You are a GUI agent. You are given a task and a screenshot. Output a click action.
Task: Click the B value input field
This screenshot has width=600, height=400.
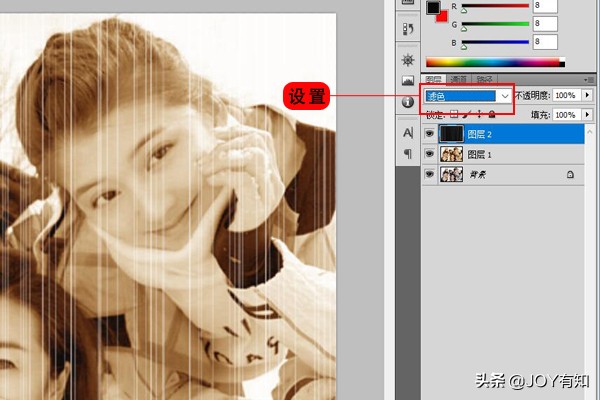coord(545,42)
